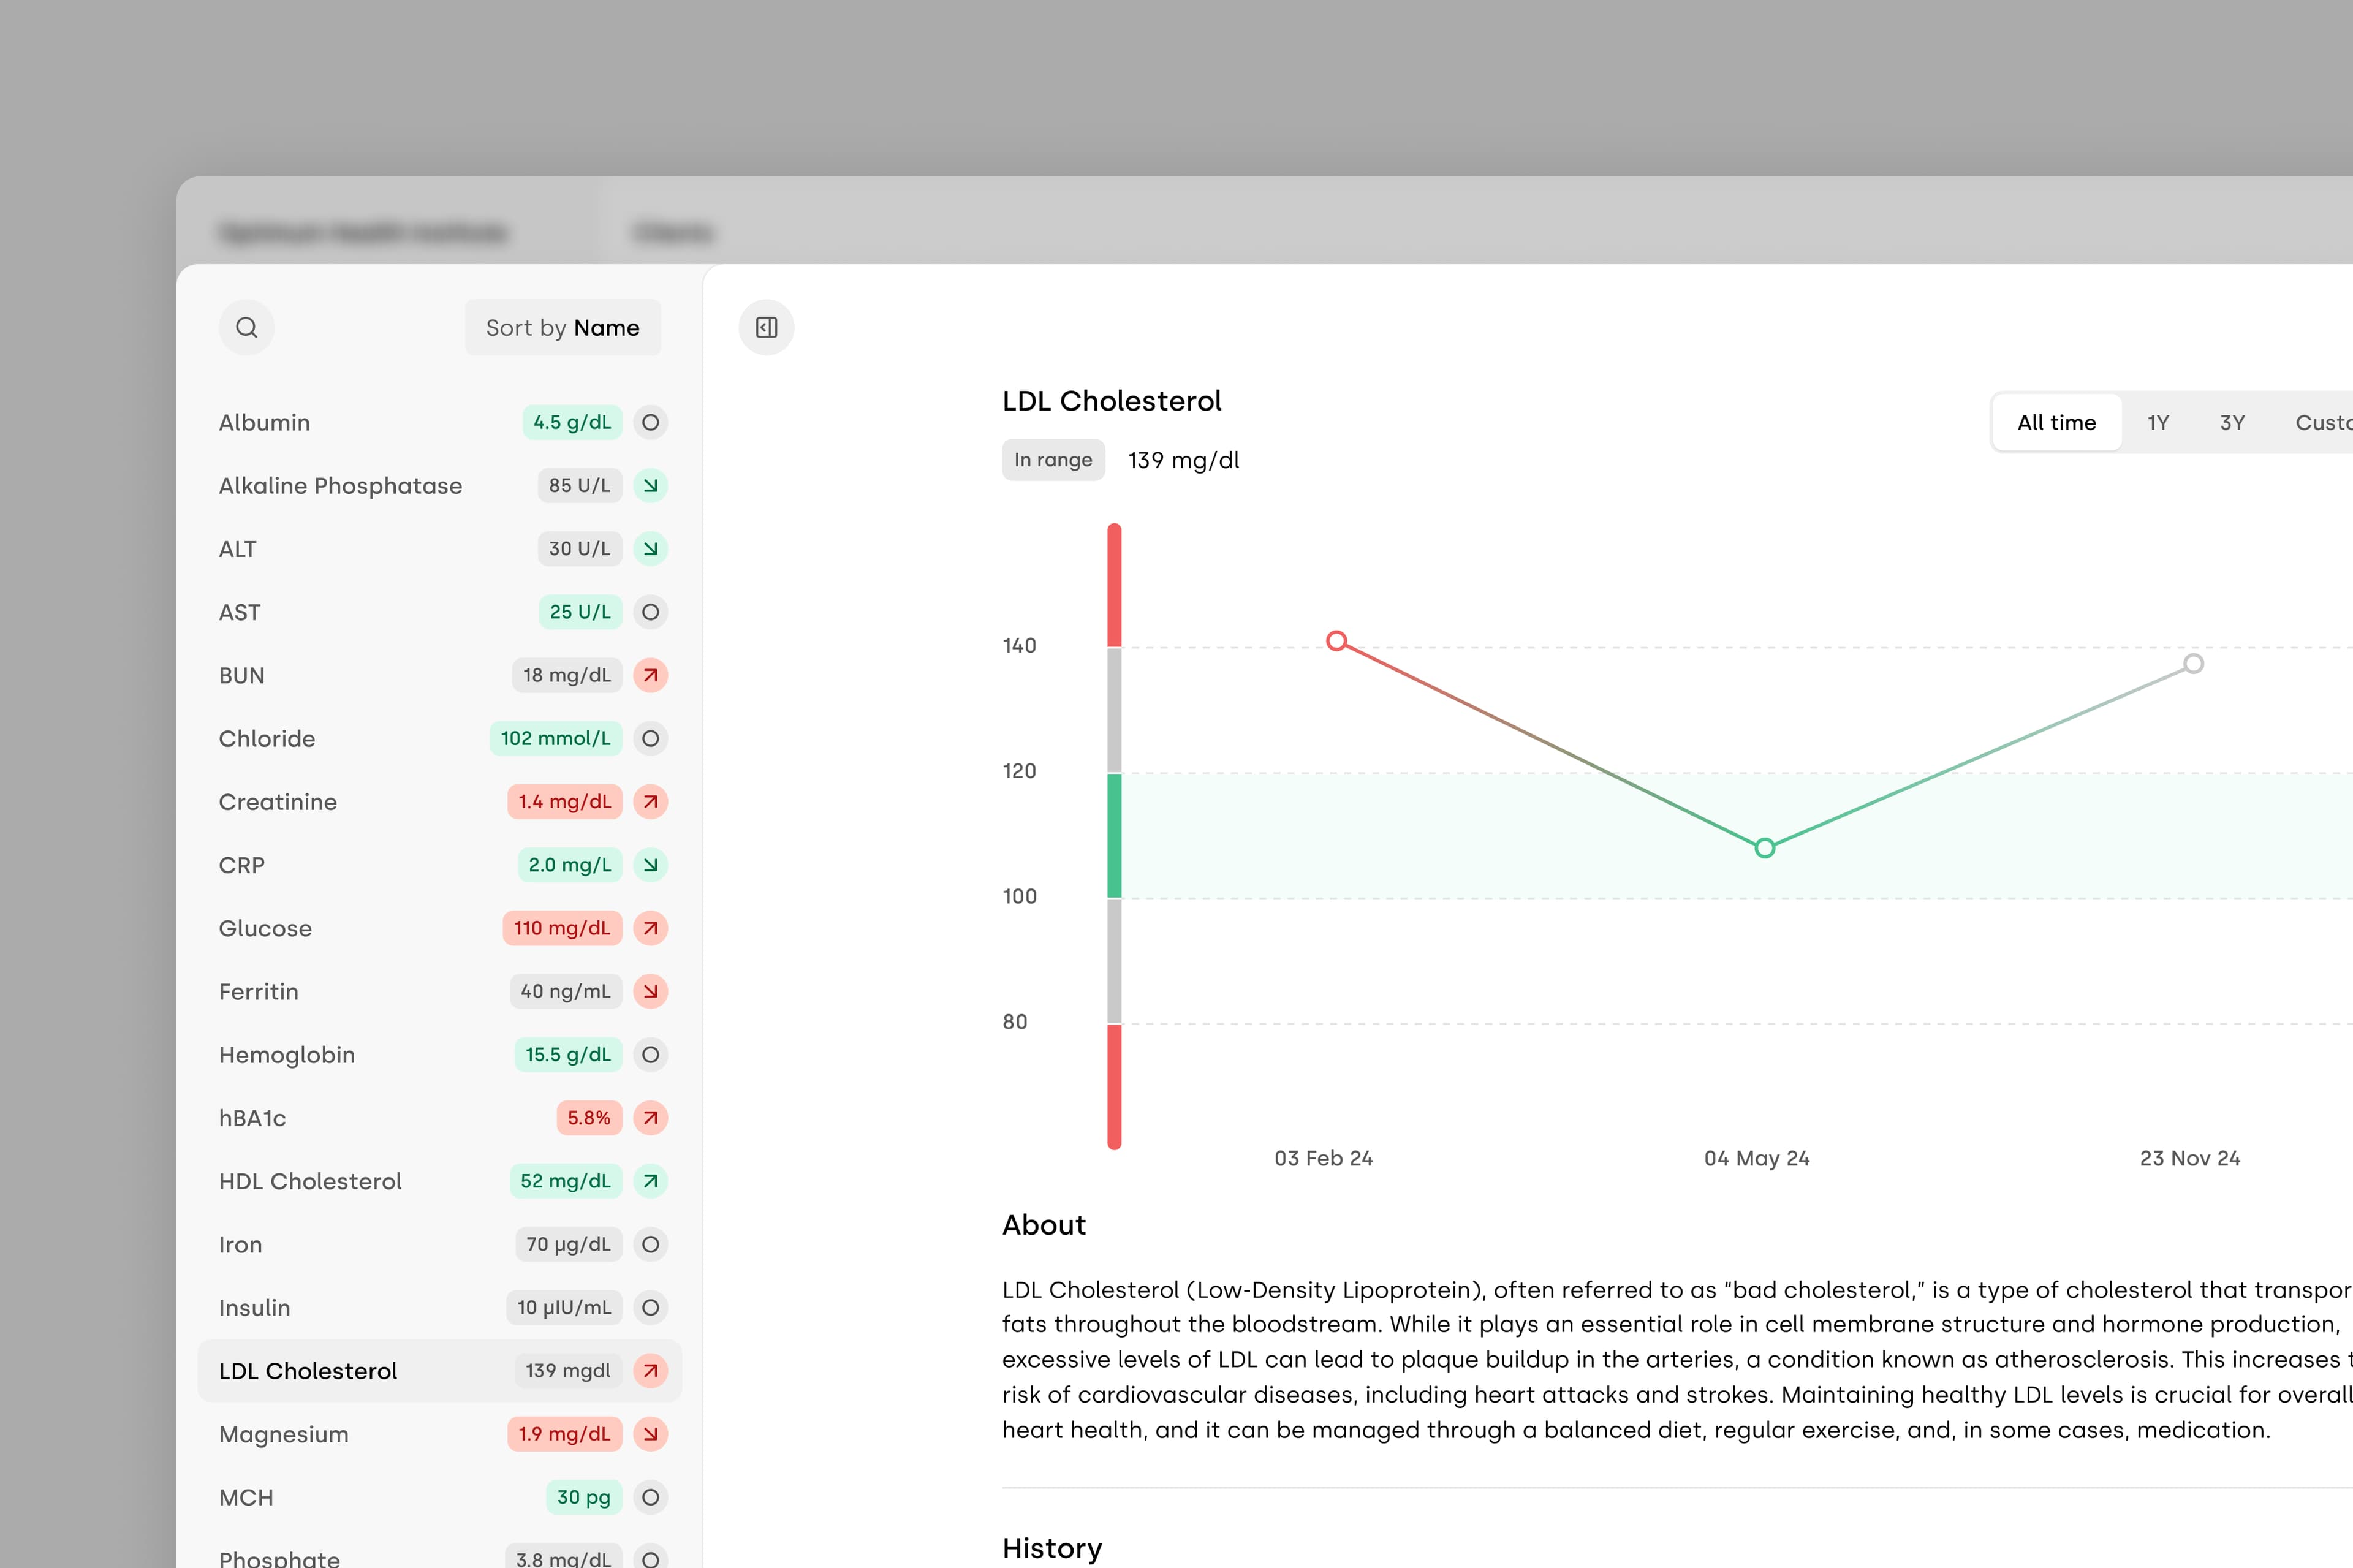The image size is (2353, 1568).
Task: Collapse the sidebar panel icon
Action: pos(766,327)
